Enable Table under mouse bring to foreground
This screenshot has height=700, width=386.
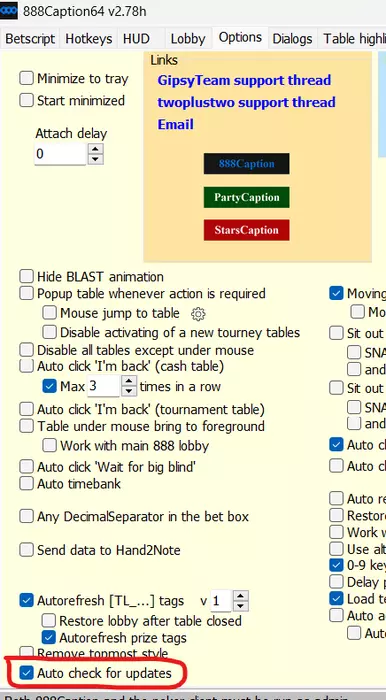pyautogui.click(x=26, y=426)
